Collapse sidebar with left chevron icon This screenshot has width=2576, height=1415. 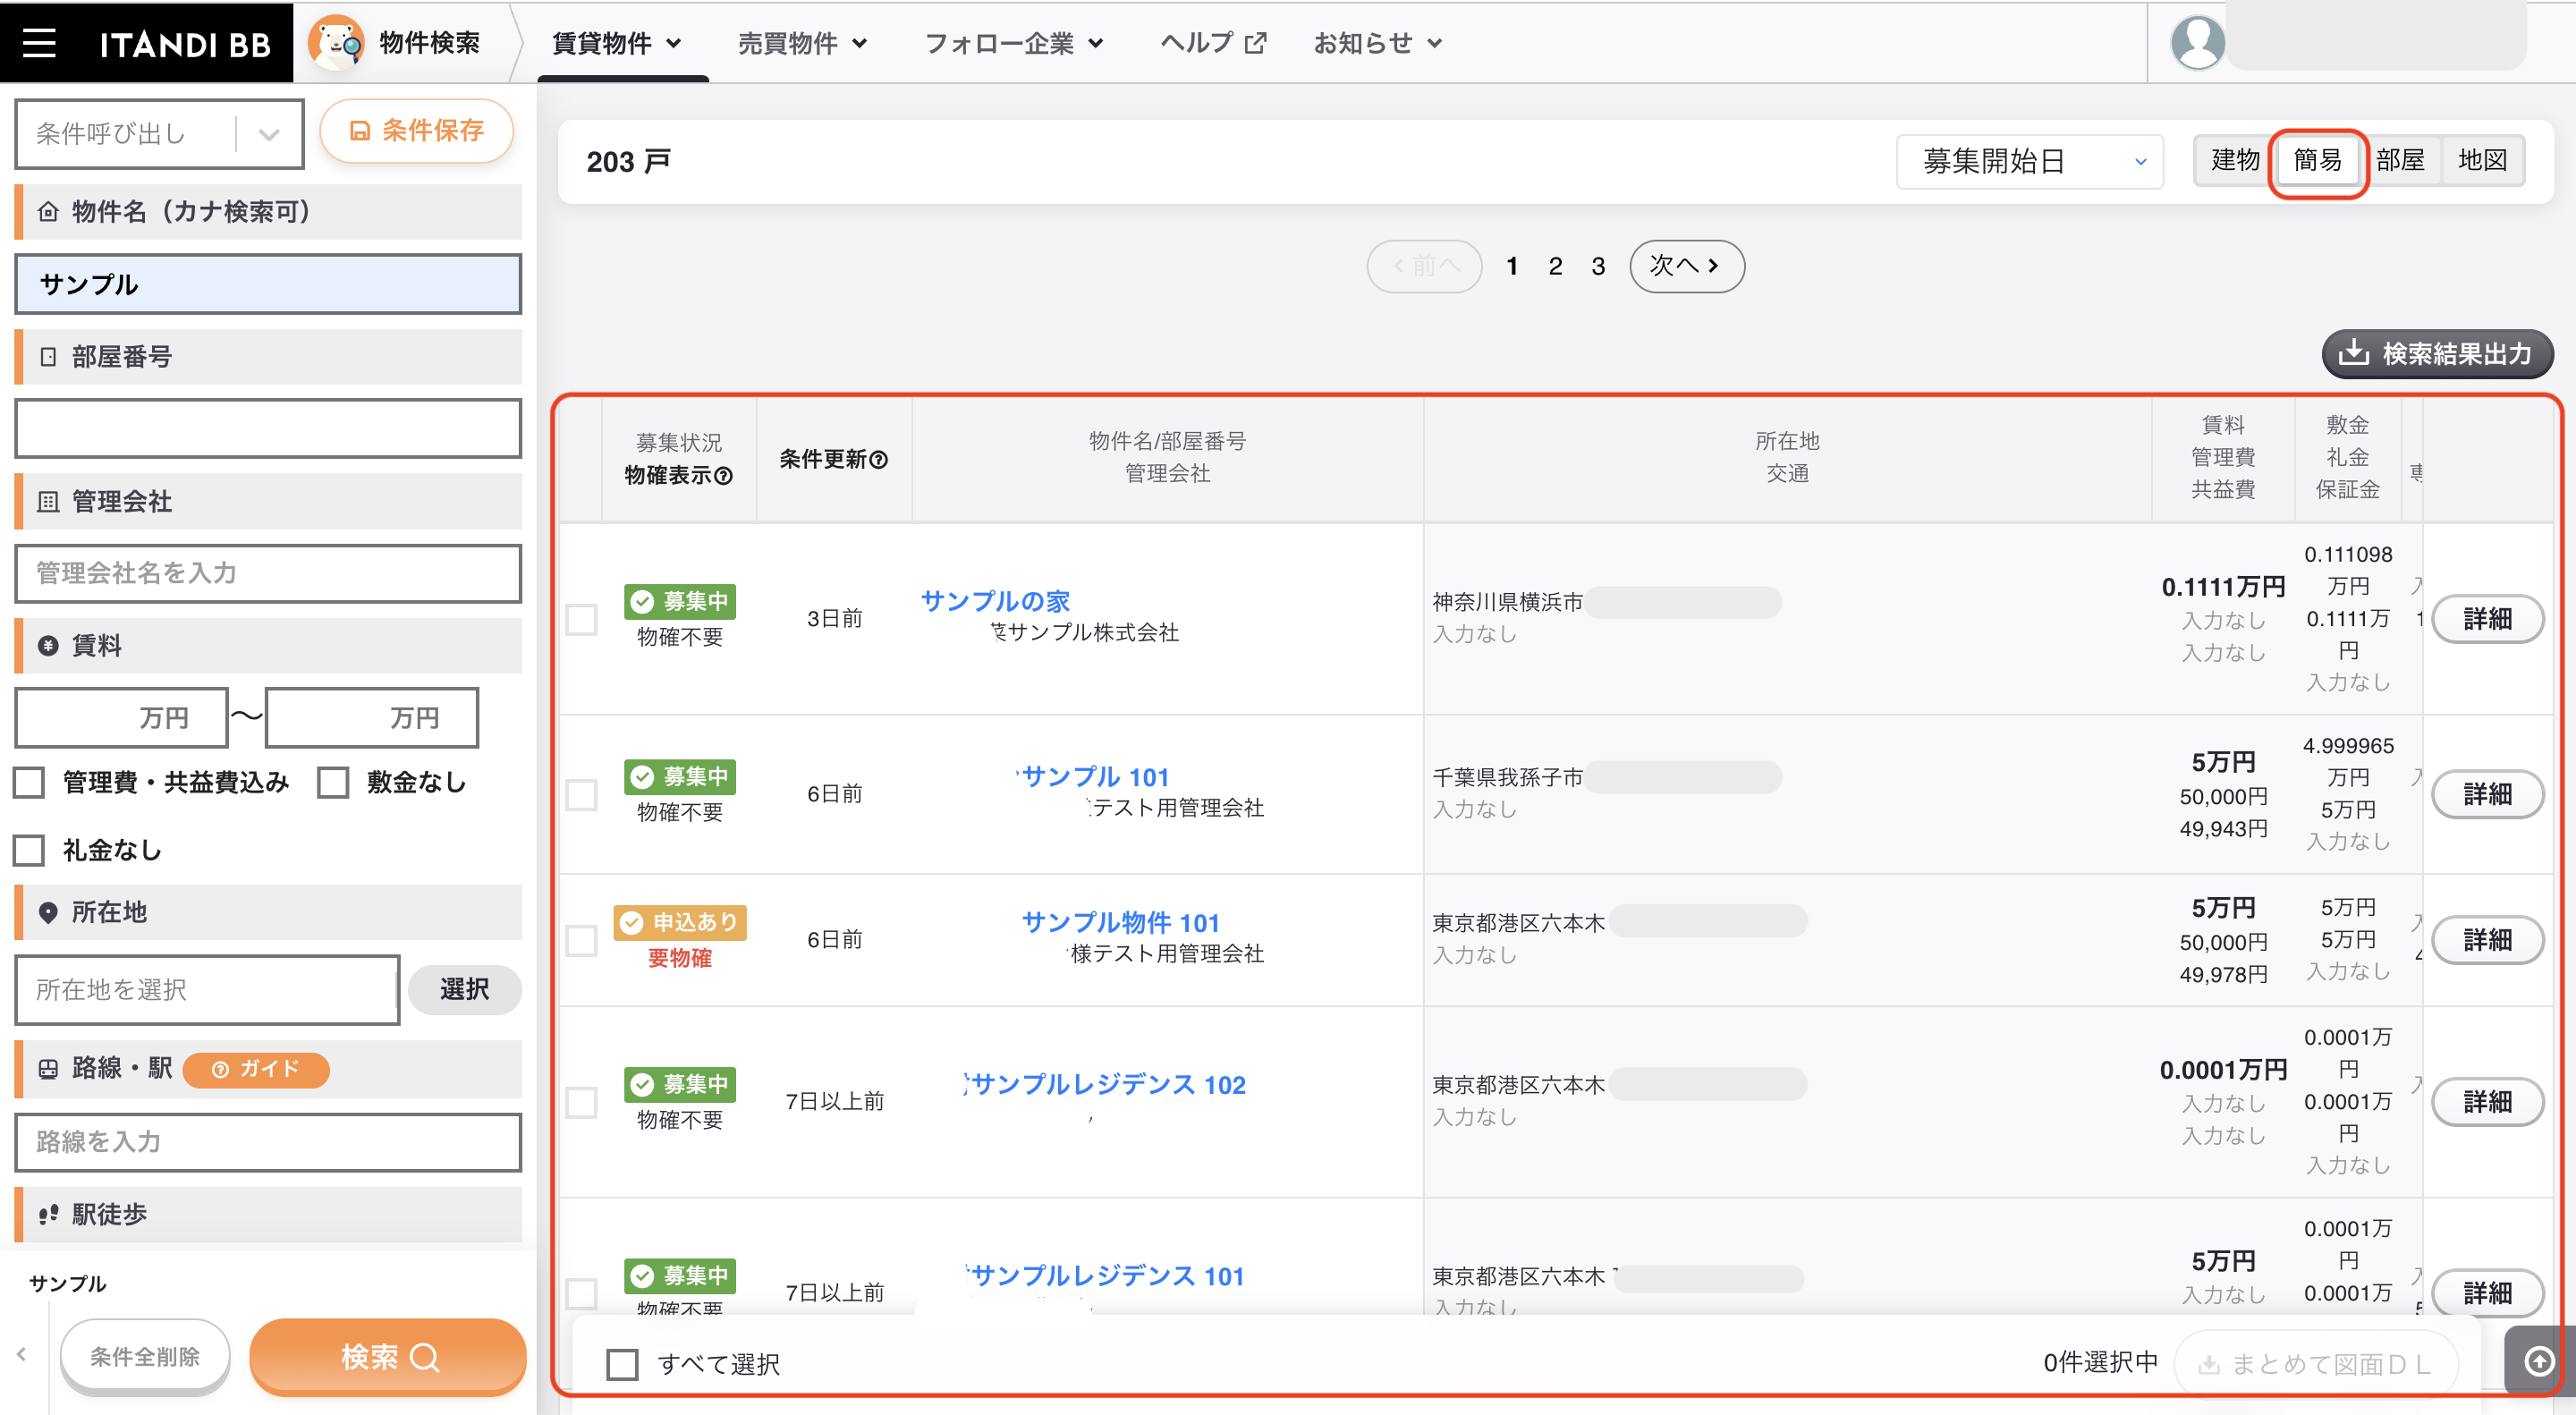[21, 1354]
